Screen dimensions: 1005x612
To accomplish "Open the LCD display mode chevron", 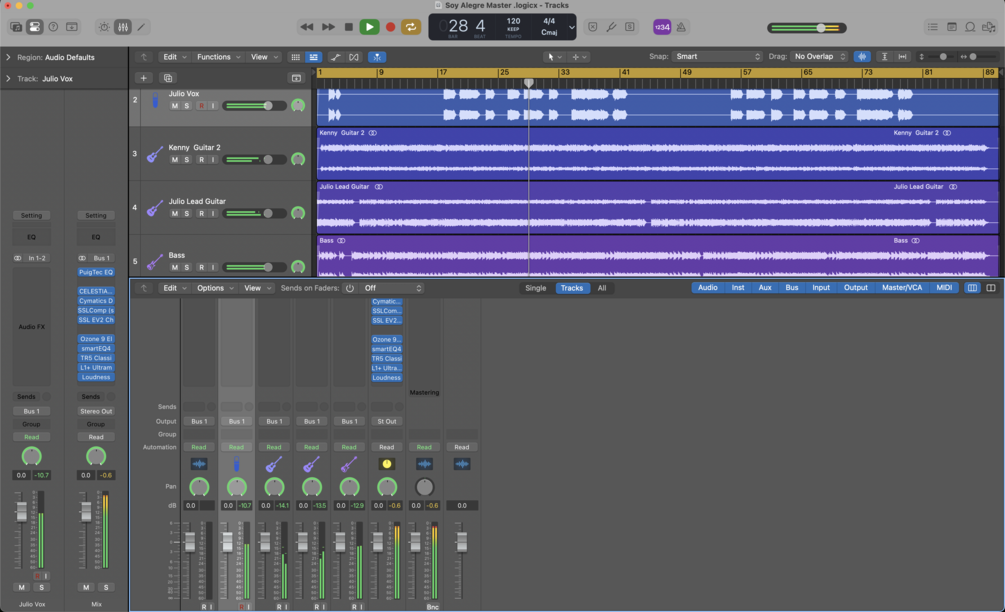I will pyautogui.click(x=571, y=28).
